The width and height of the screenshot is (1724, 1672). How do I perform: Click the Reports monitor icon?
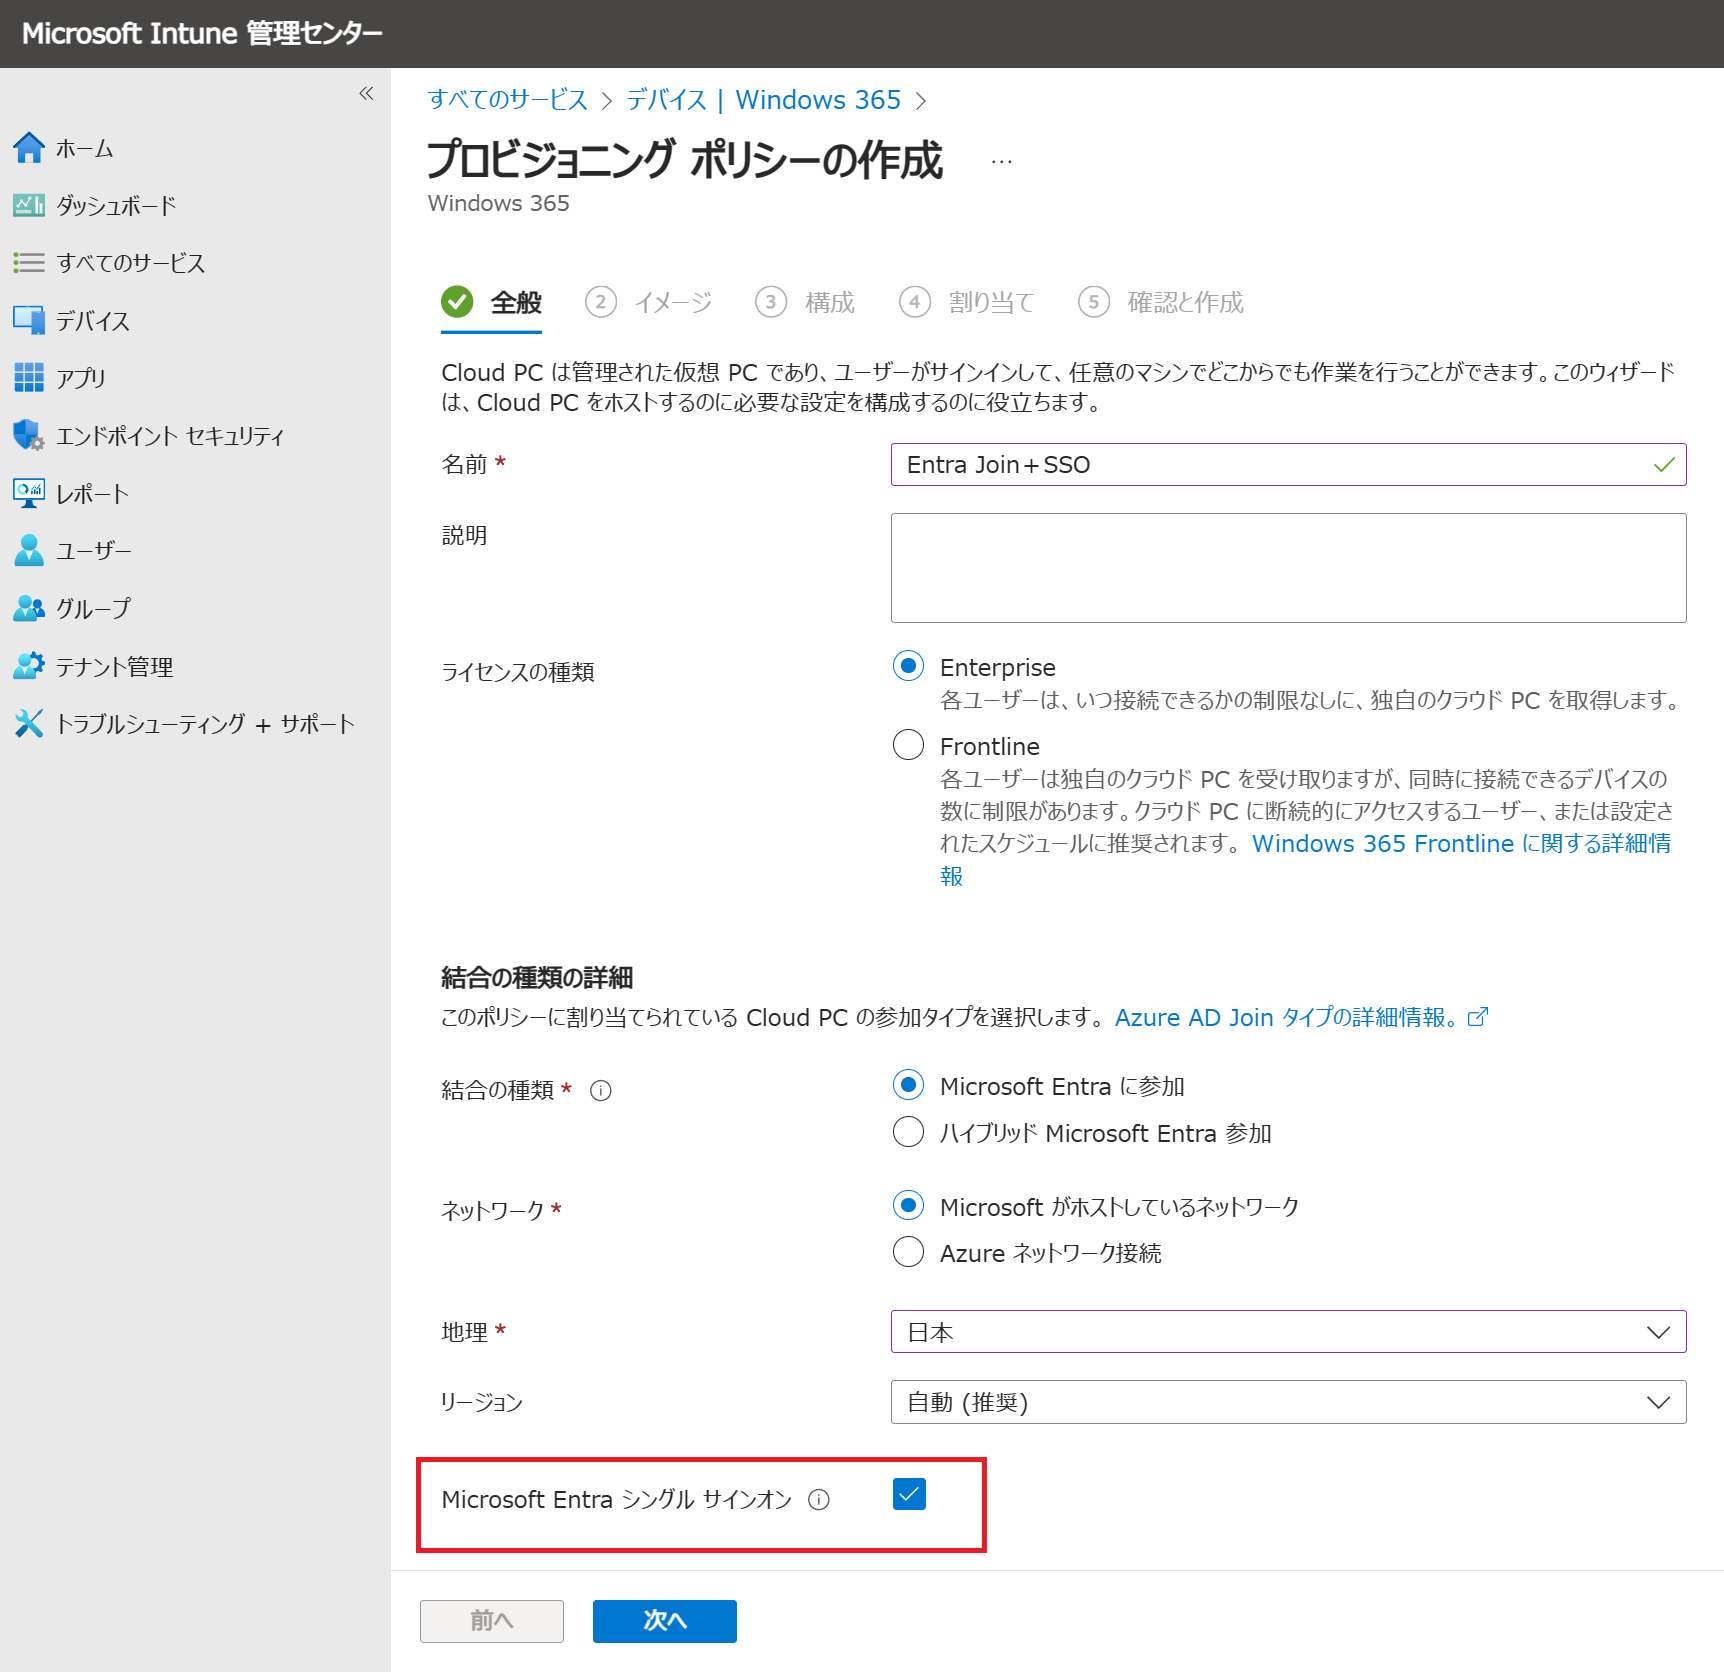[x=29, y=493]
